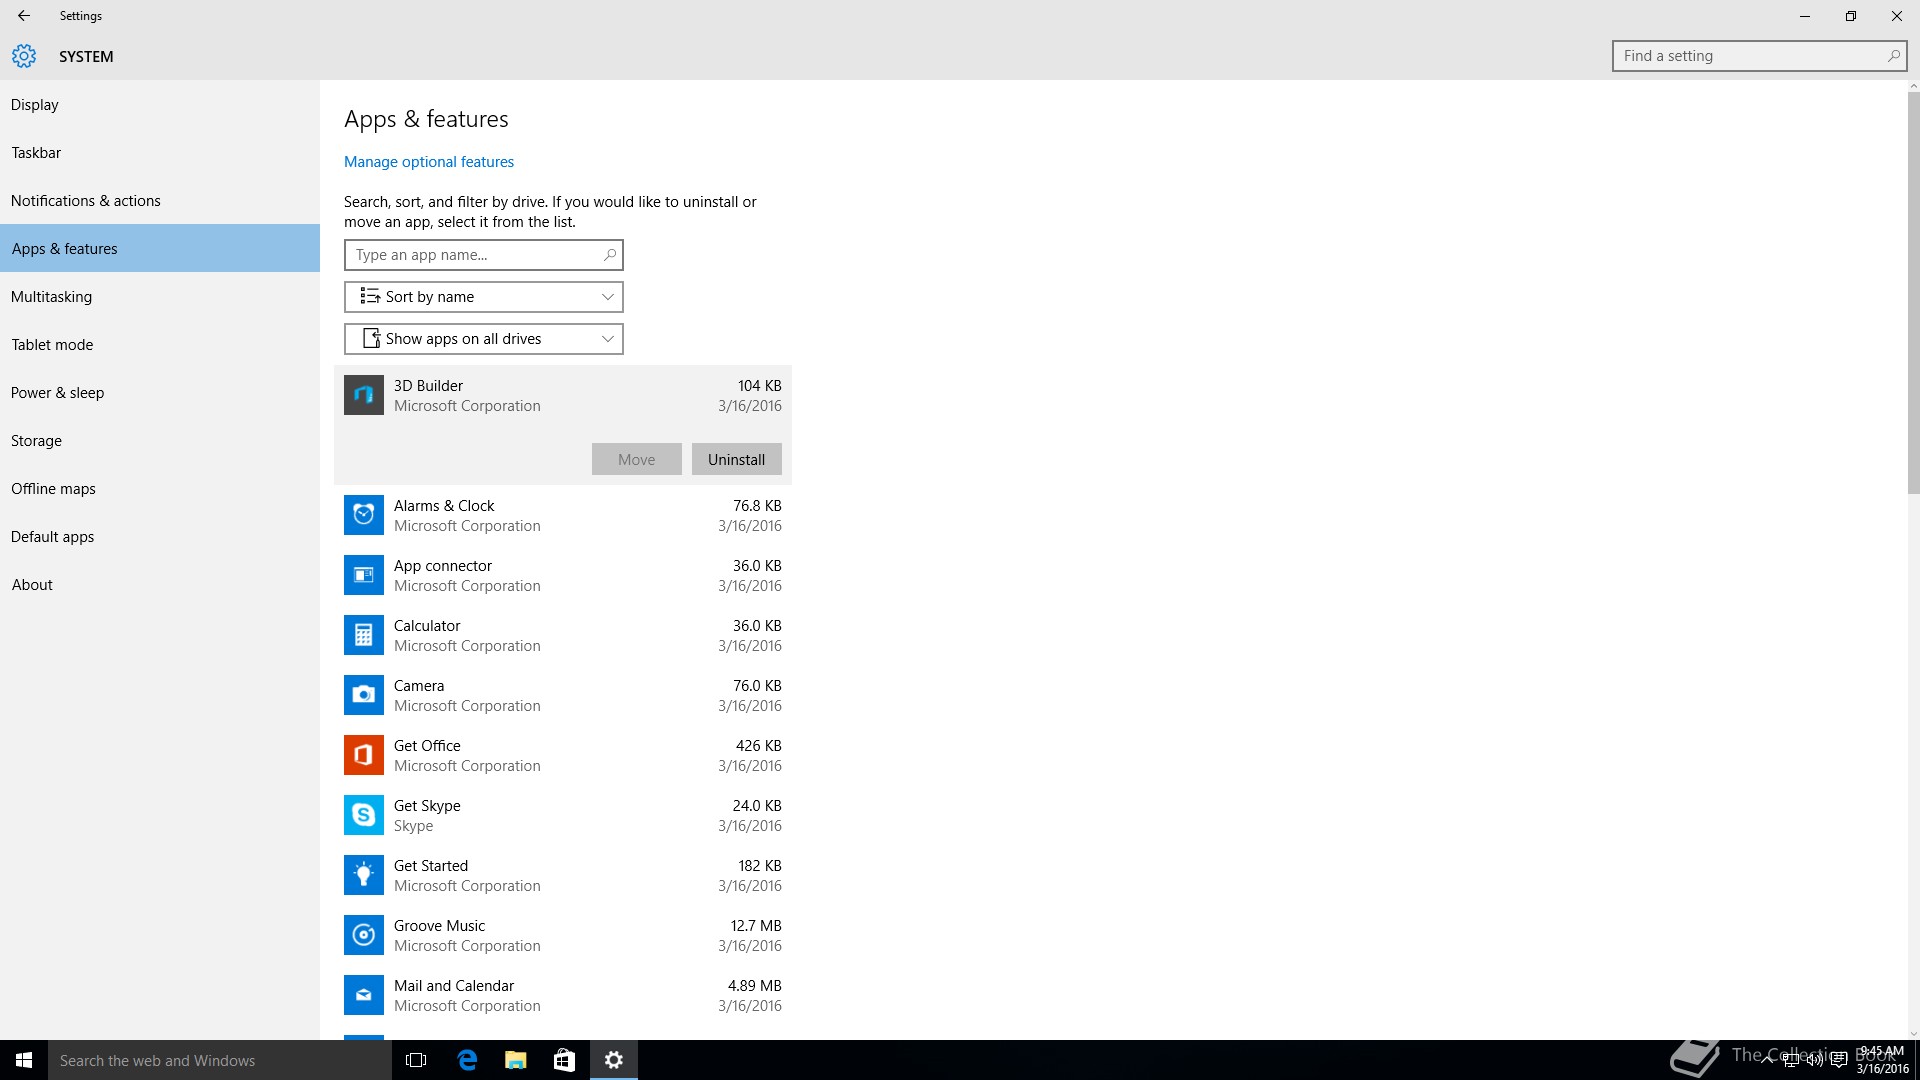Select the Get Skype list entry name
1920x1080 pixels.
pos(427,806)
